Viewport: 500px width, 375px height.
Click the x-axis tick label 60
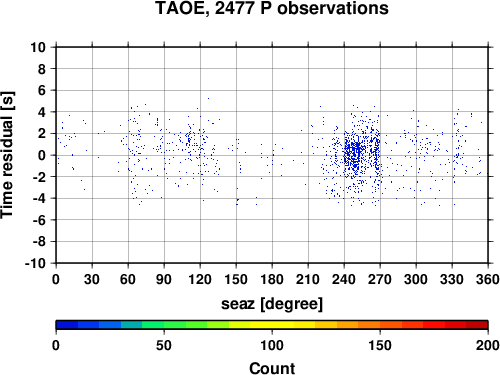pyautogui.click(x=128, y=279)
